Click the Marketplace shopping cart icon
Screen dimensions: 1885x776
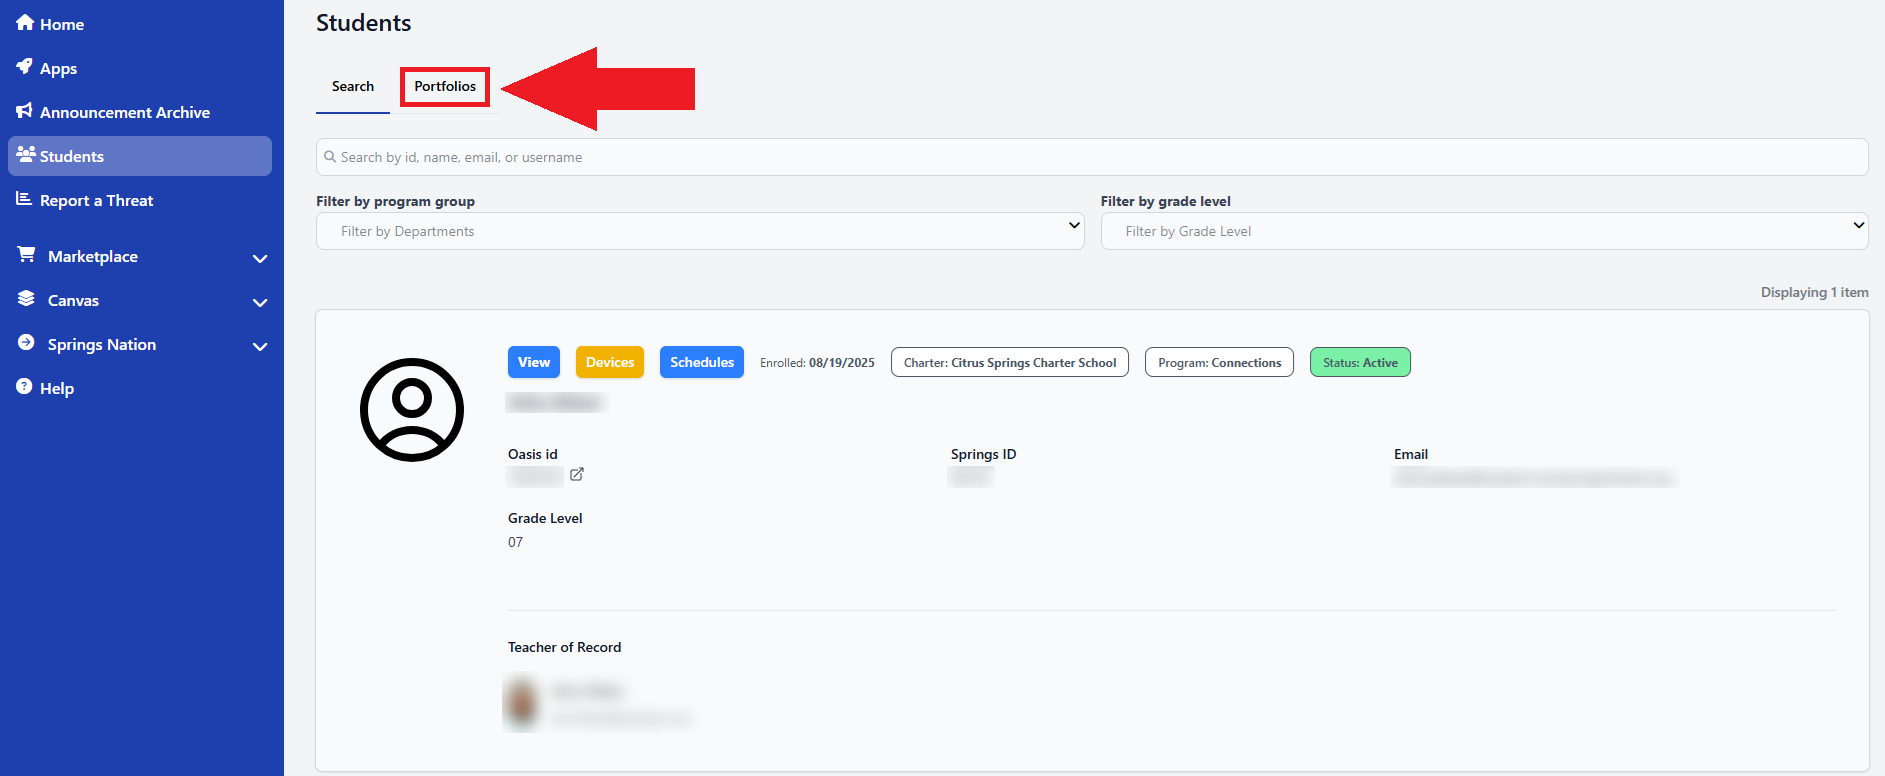click(27, 255)
